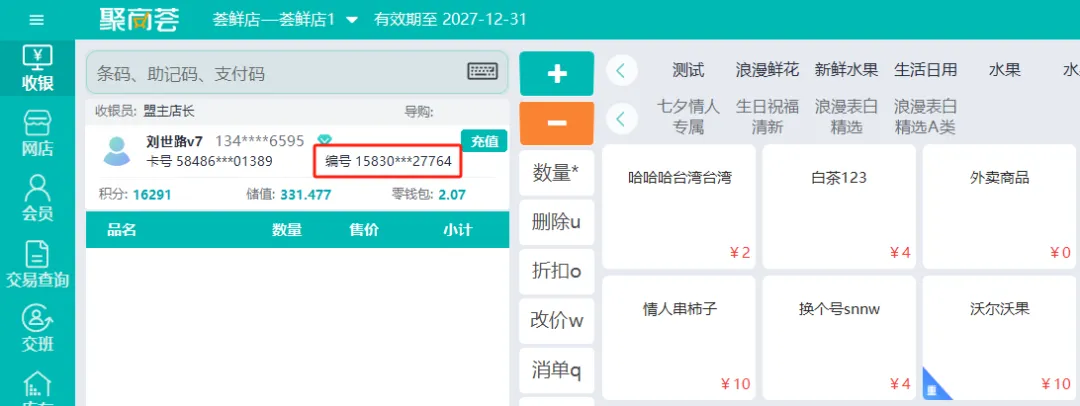Select the 浪漫表白精选 subcategory tab

click(x=847, y=117)
